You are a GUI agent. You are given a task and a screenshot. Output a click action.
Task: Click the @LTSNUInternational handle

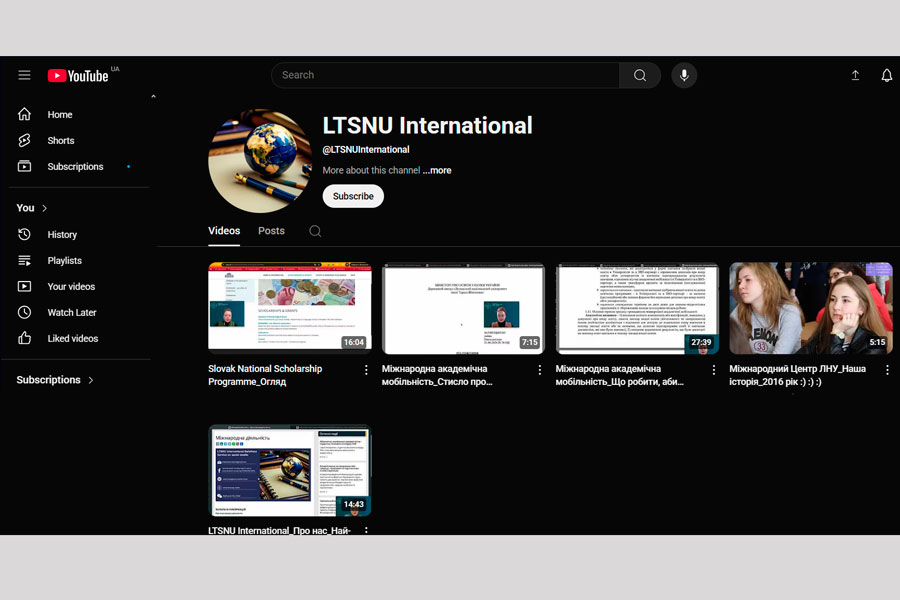tap(366, 149)
